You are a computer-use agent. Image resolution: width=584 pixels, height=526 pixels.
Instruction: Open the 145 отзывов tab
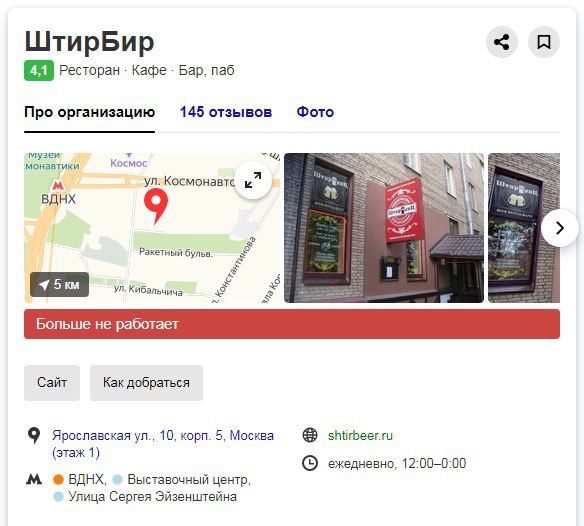click(226, 112)
